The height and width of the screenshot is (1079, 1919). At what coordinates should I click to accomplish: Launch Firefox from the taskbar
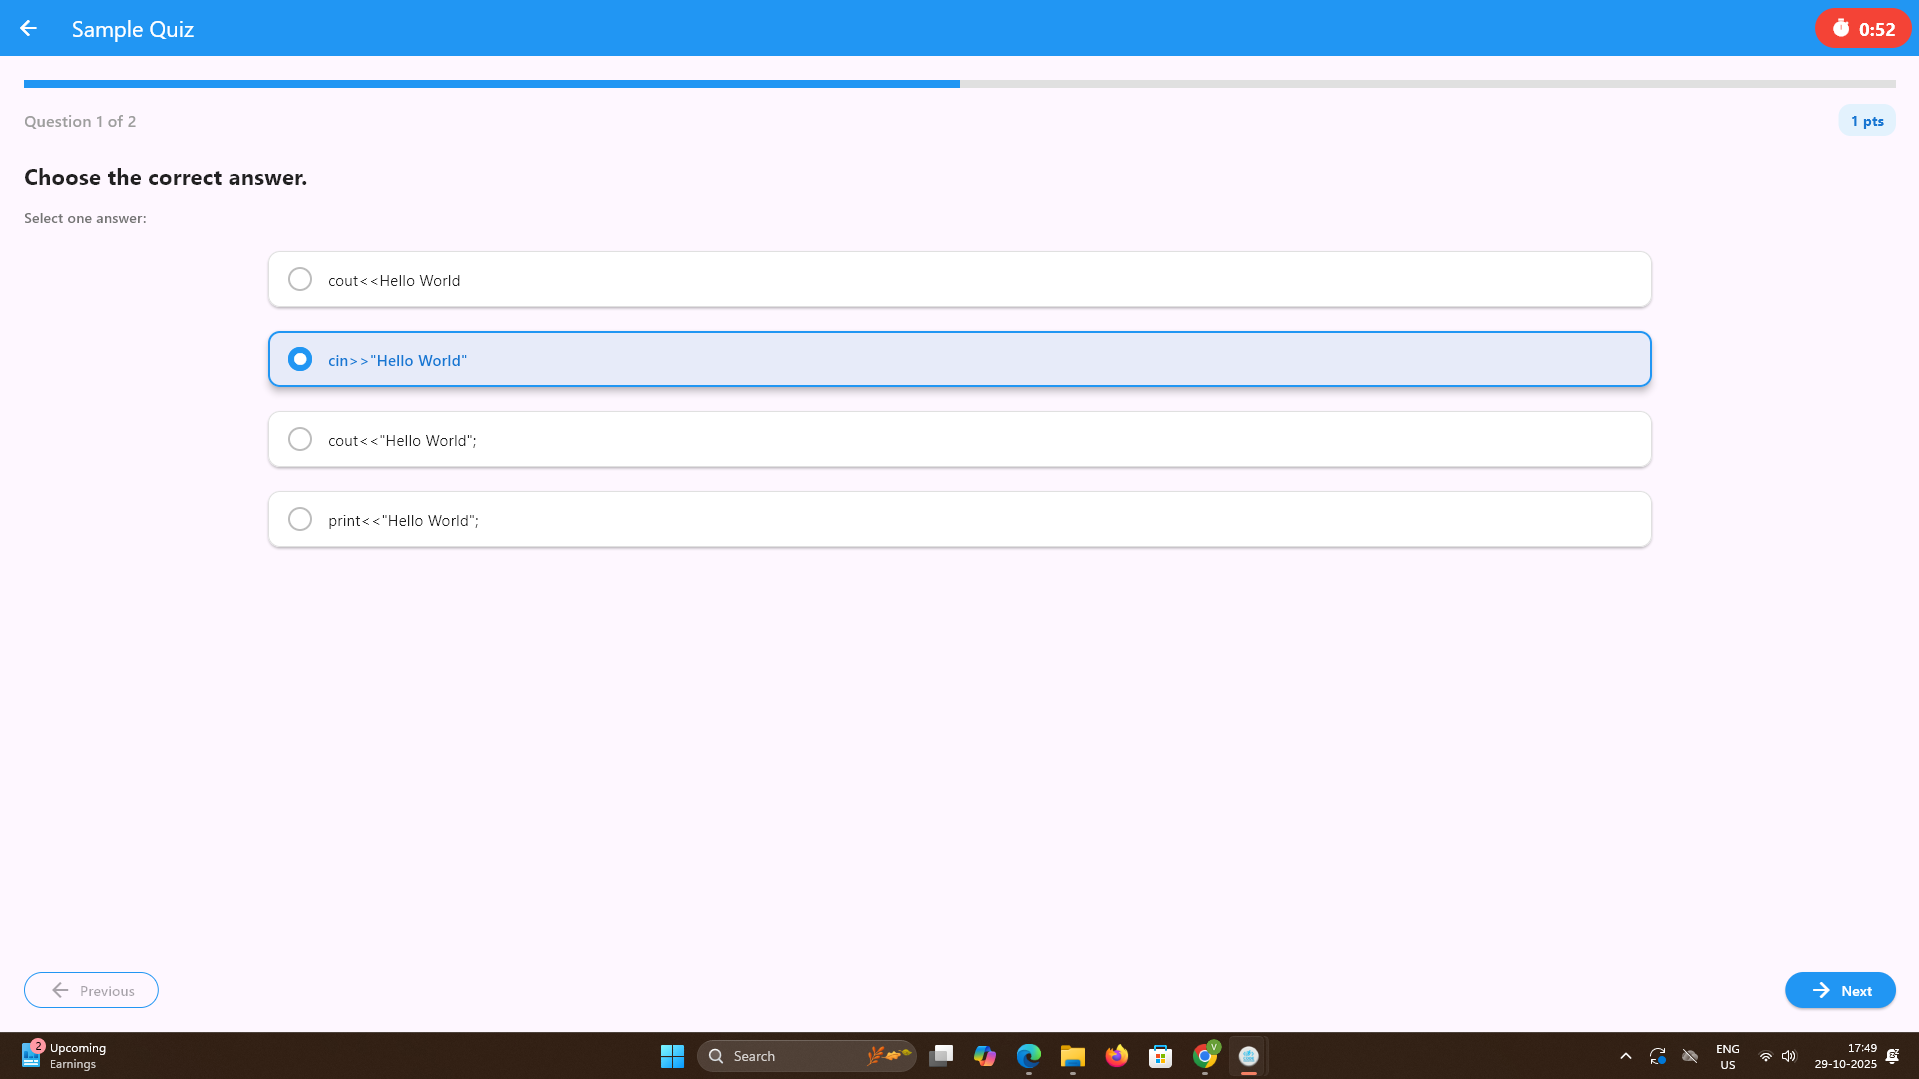pos(1117,1056)
